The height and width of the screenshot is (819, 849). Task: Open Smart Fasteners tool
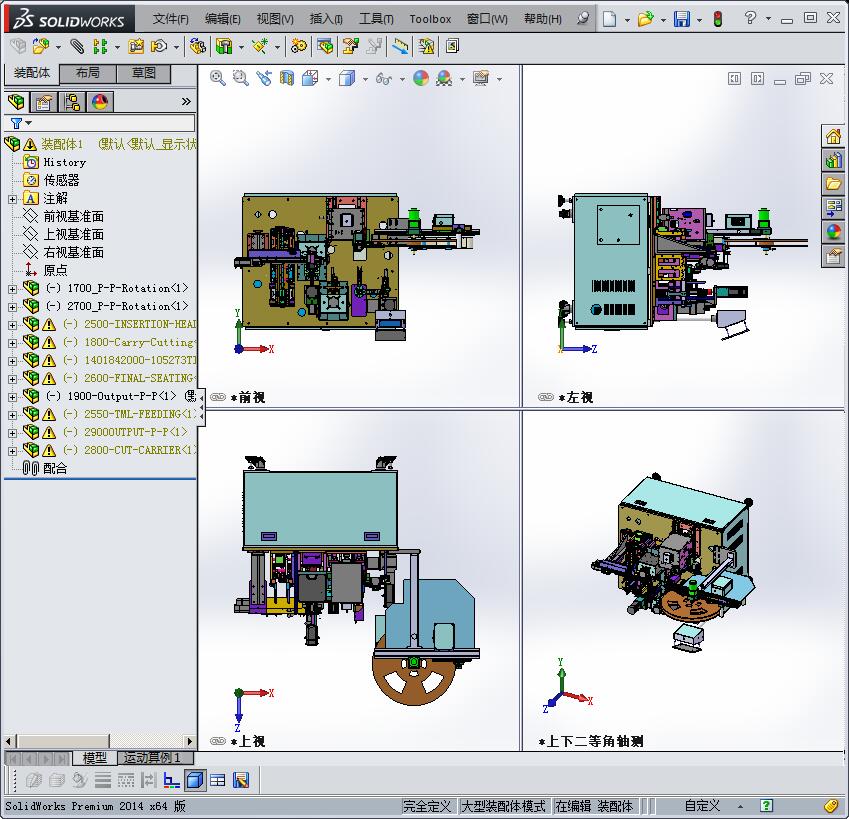pos(136,46)
